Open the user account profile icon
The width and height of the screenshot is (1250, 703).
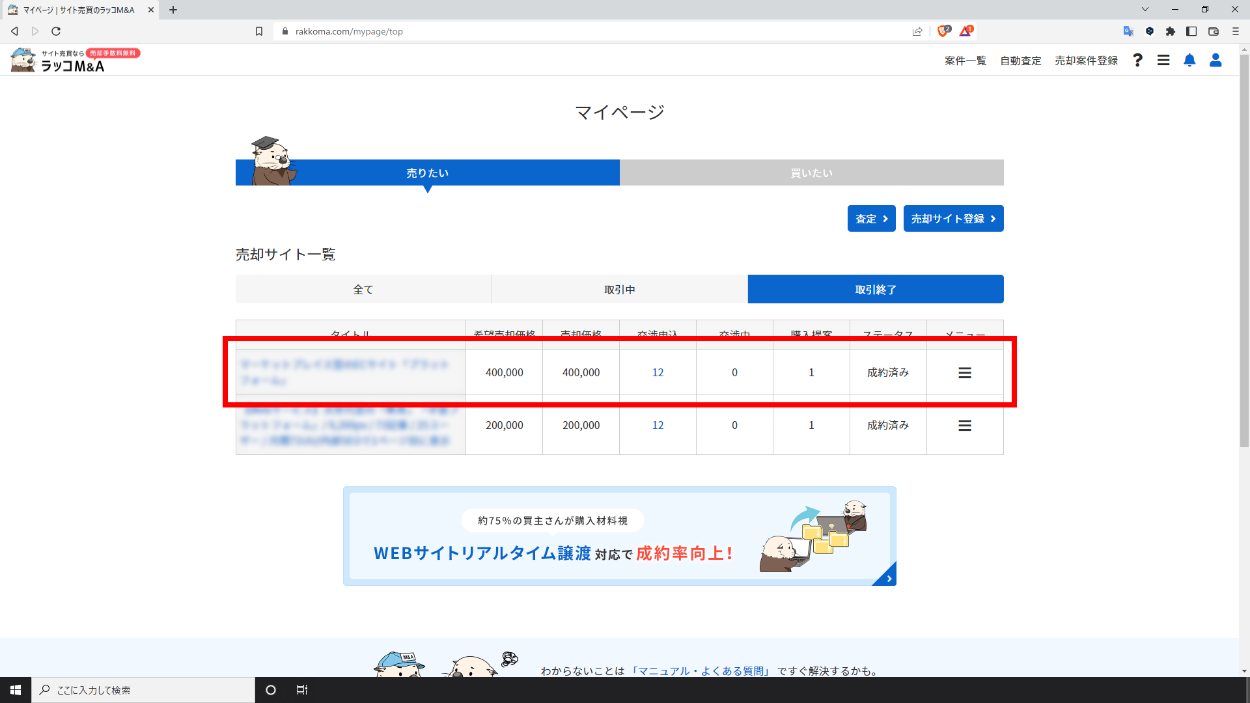pyautogui.click(x=1215, y=60)
